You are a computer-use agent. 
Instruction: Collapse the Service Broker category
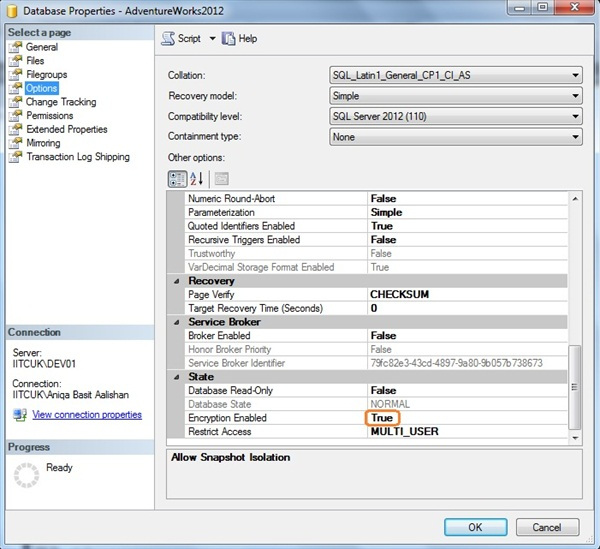[x=176, y=322]
